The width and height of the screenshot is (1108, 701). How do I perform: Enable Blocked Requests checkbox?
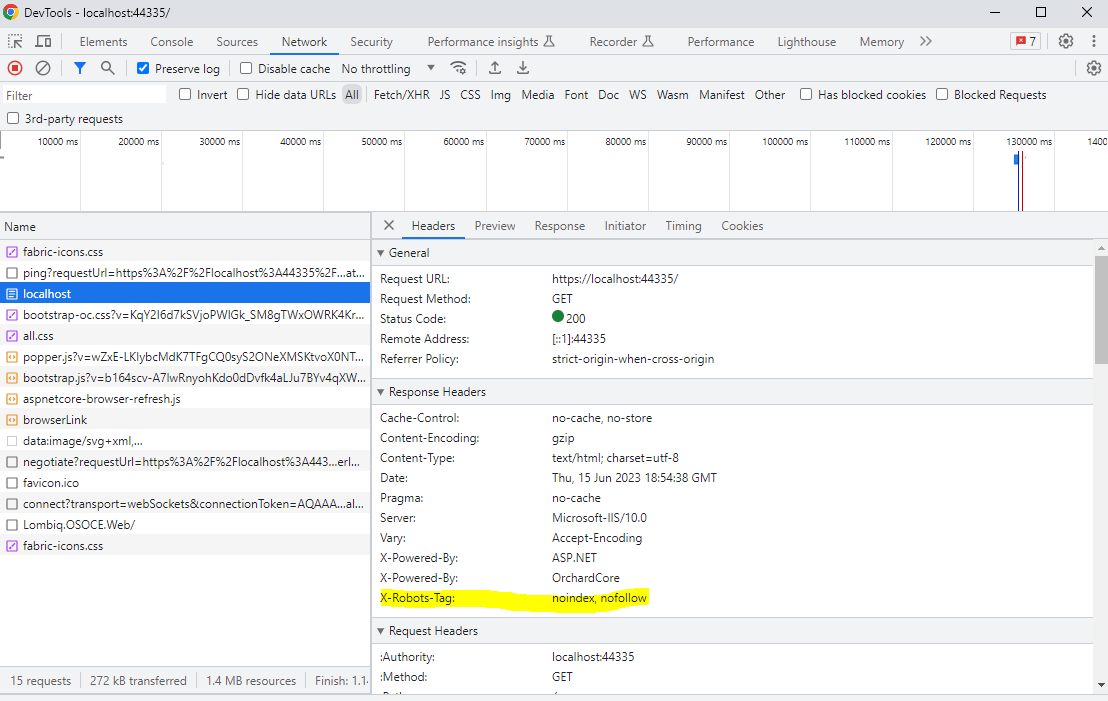click(x=942, y=94)
